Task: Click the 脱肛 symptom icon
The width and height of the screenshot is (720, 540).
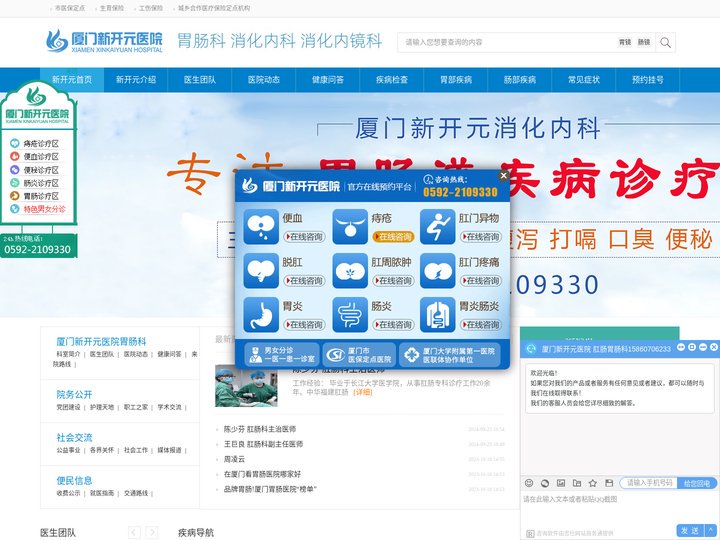Action: pos(261,271)
